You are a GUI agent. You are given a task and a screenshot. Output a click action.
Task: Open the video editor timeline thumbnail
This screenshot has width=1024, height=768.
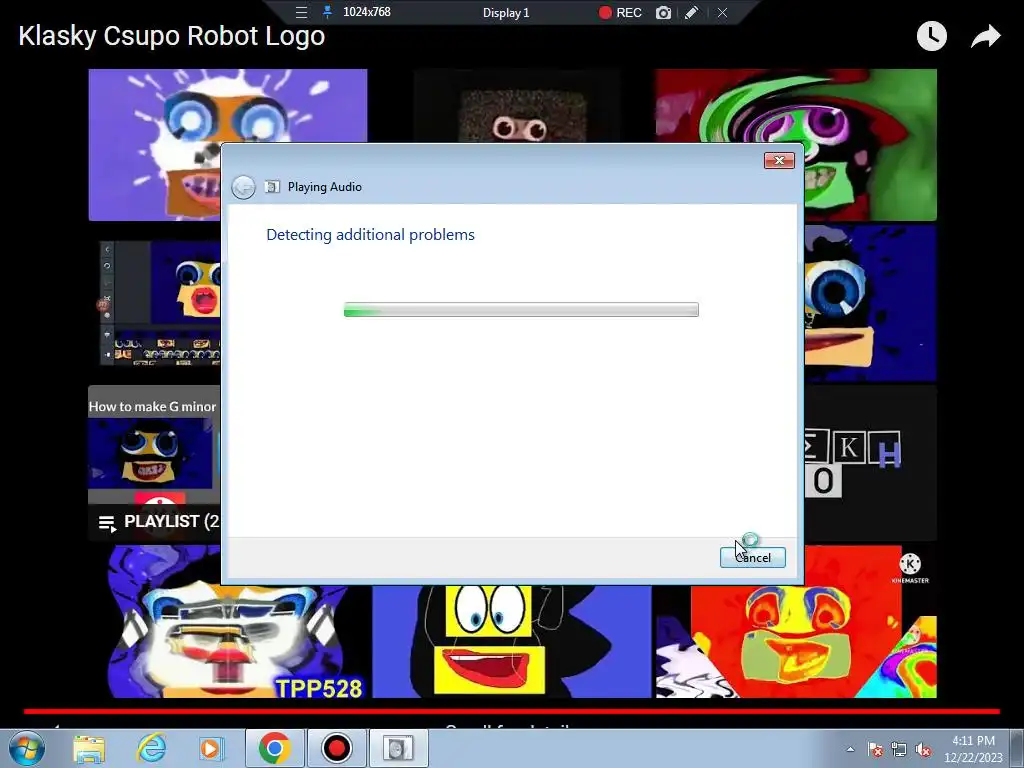[161, 303]
